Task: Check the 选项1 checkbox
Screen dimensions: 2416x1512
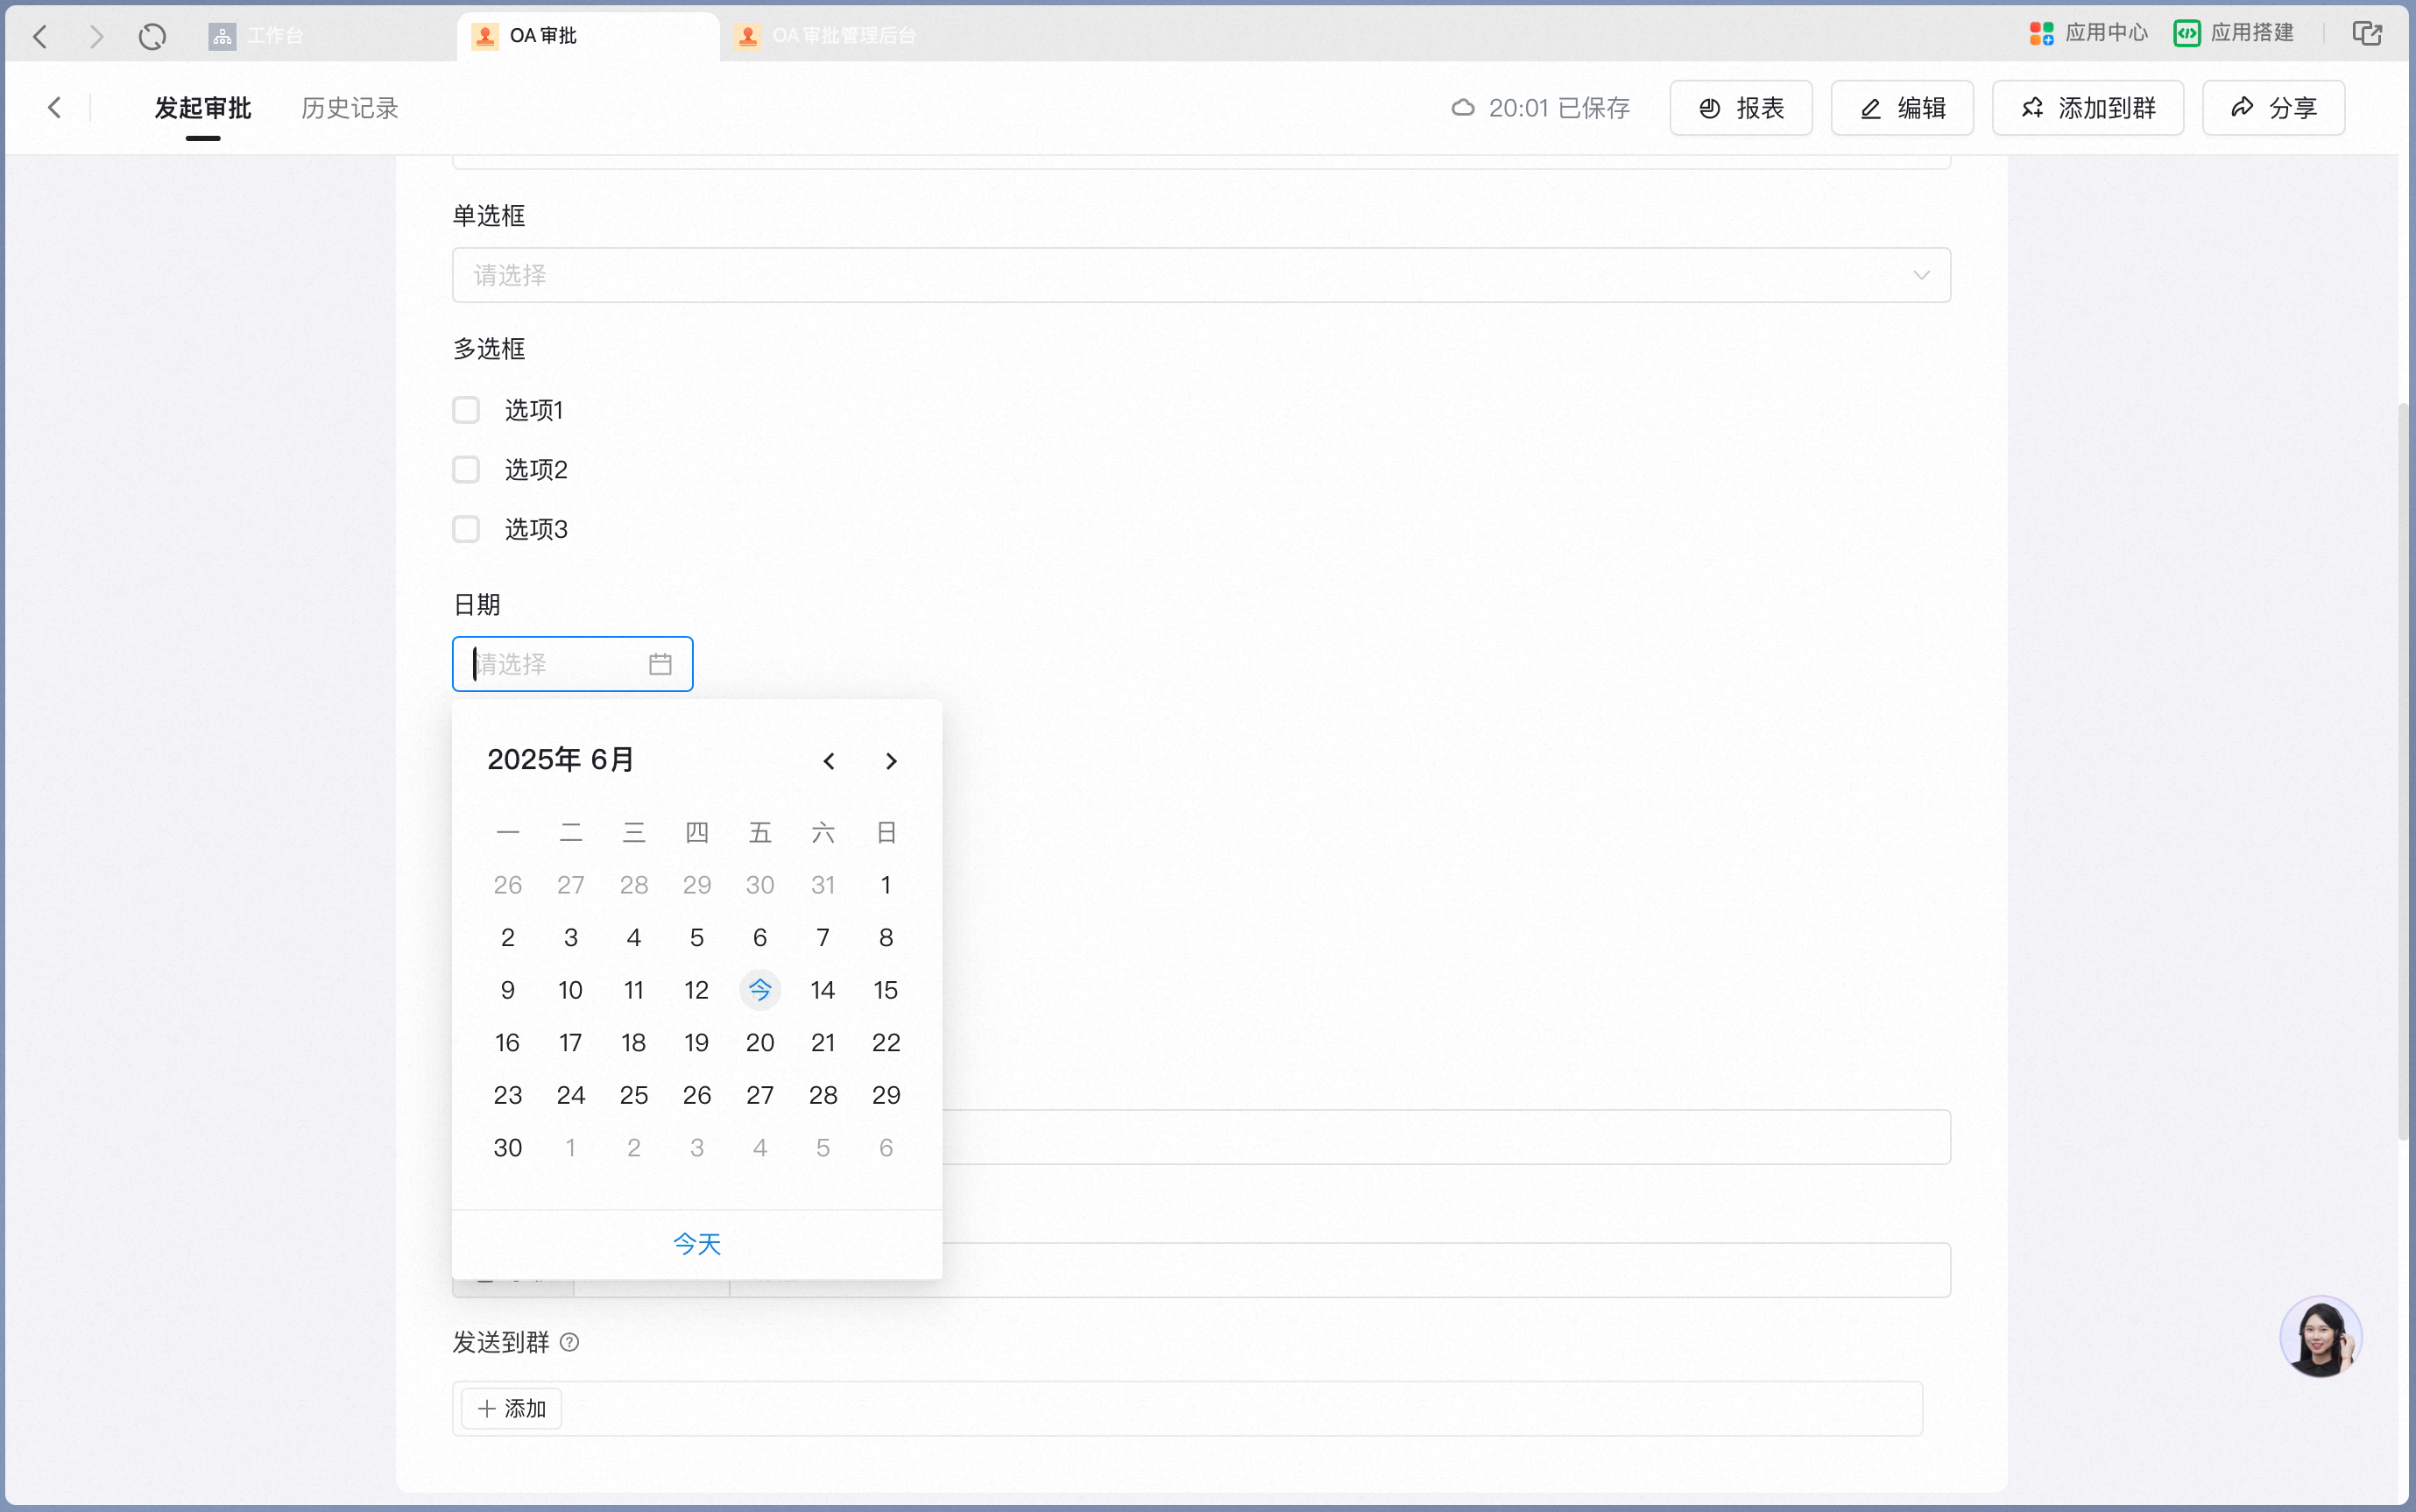Action: click(x=466, y=410)
